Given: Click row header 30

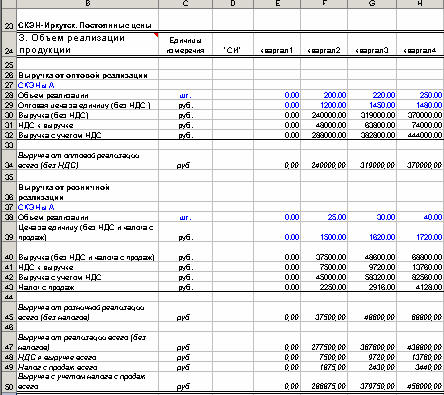Looking at the screenshot, I should click(x=9, y=115).
